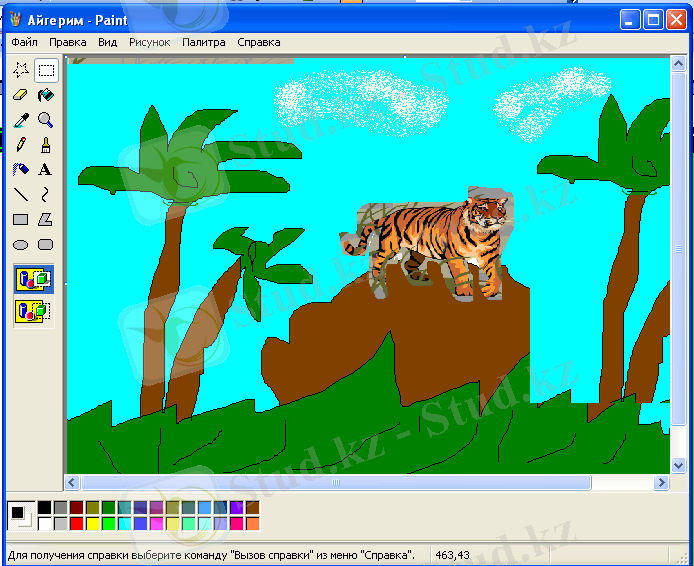Activate the Fill With Color bucket
The height and width of the screenshot is (566, 694).
click(x=46, y=95)
